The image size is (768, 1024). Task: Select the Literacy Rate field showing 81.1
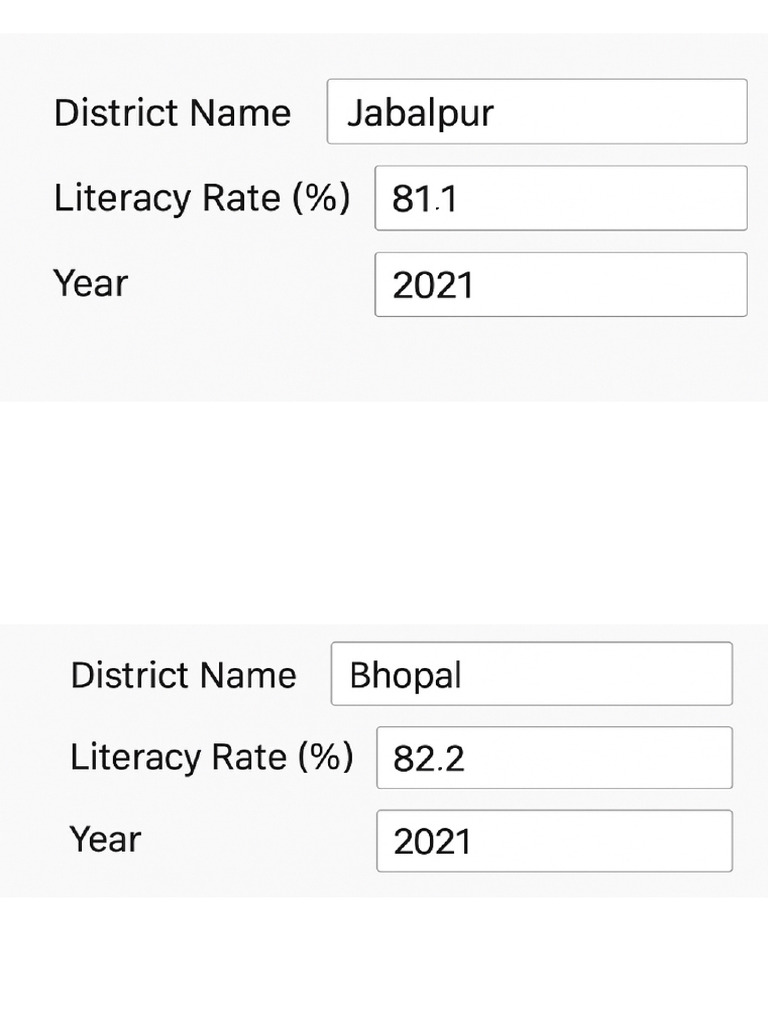pos(561,198)
